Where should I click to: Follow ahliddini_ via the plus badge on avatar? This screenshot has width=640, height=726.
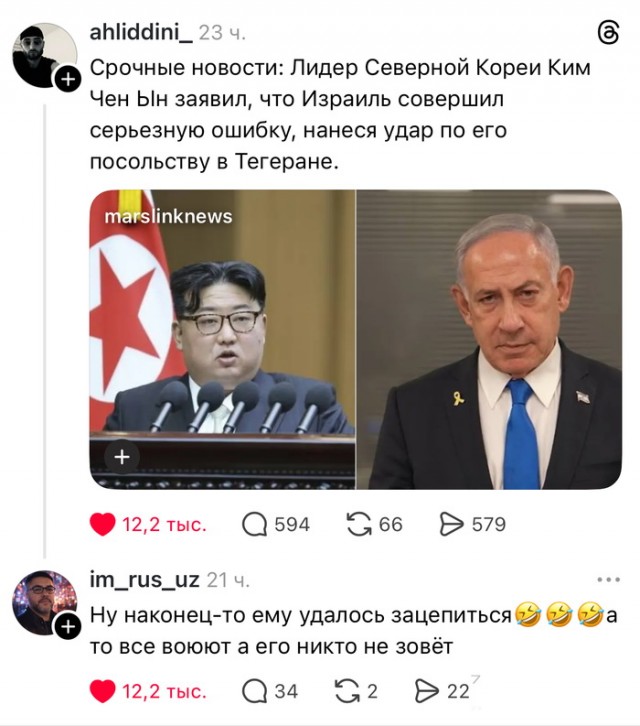68,80
